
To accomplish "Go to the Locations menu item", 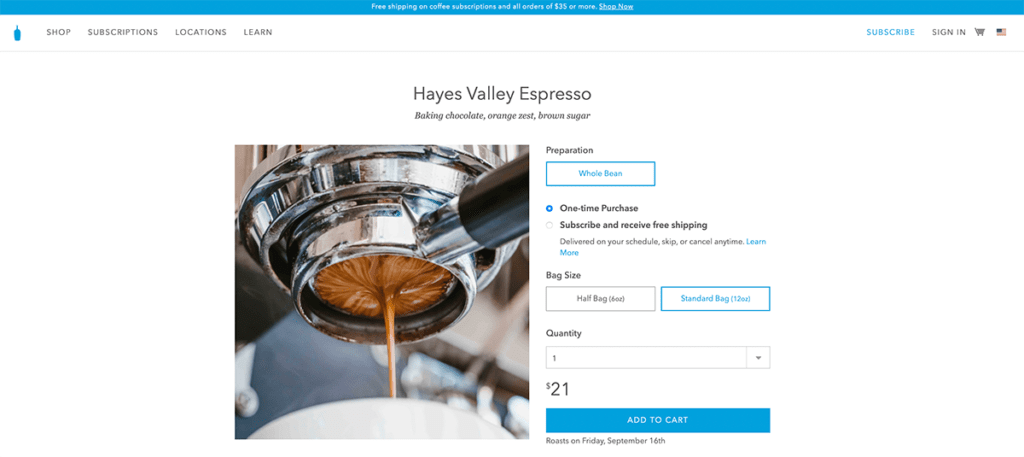I will coord(200,32).
